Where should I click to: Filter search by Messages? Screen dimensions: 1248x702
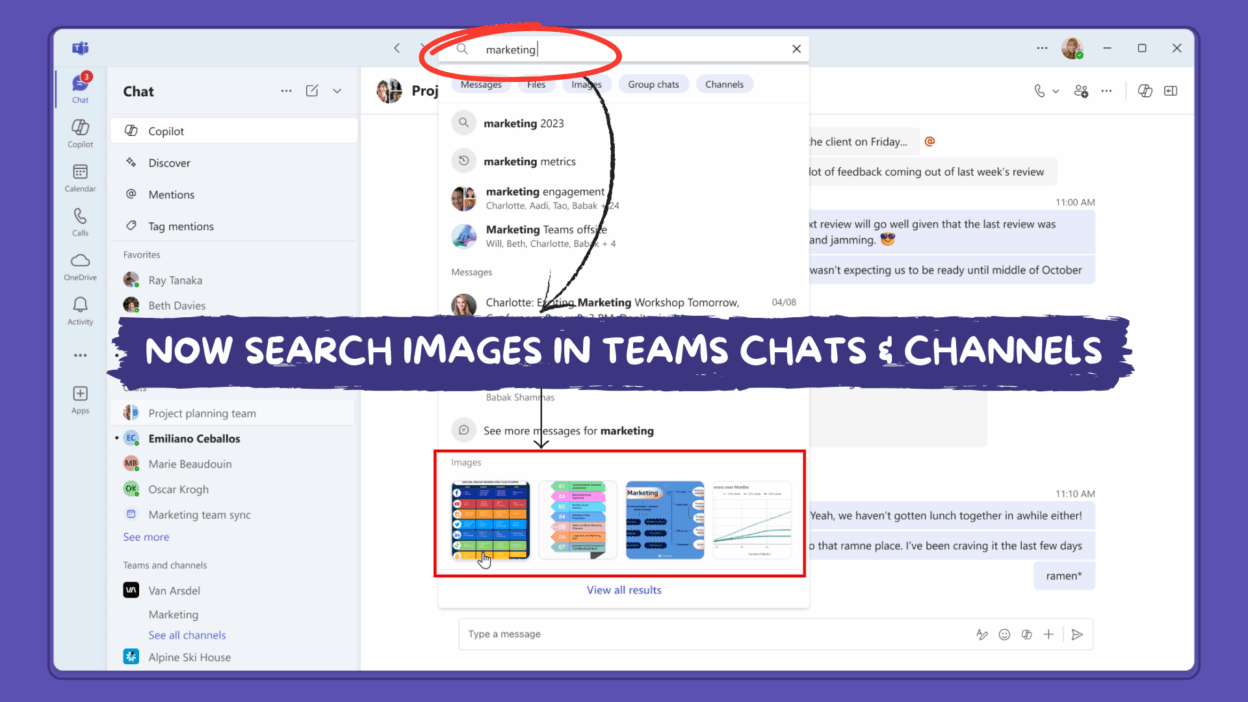click(x=481, y=85)
